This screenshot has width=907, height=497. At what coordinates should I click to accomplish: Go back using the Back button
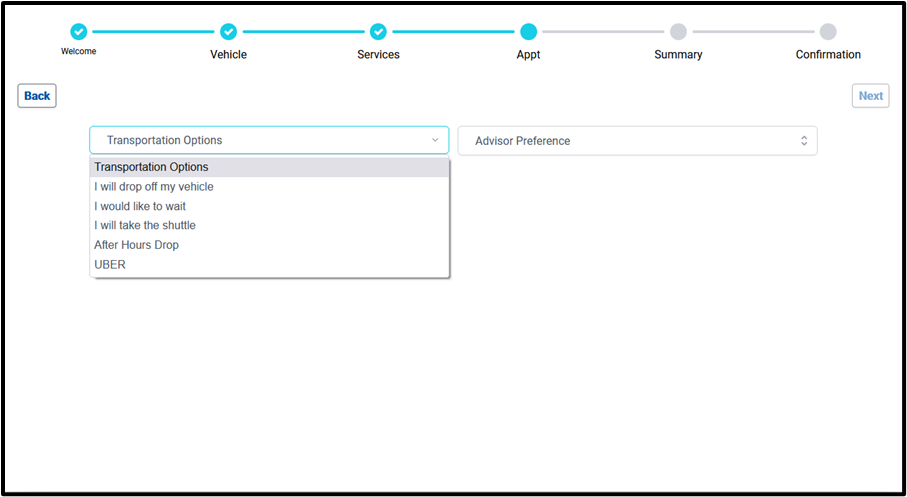coord(37,96)
